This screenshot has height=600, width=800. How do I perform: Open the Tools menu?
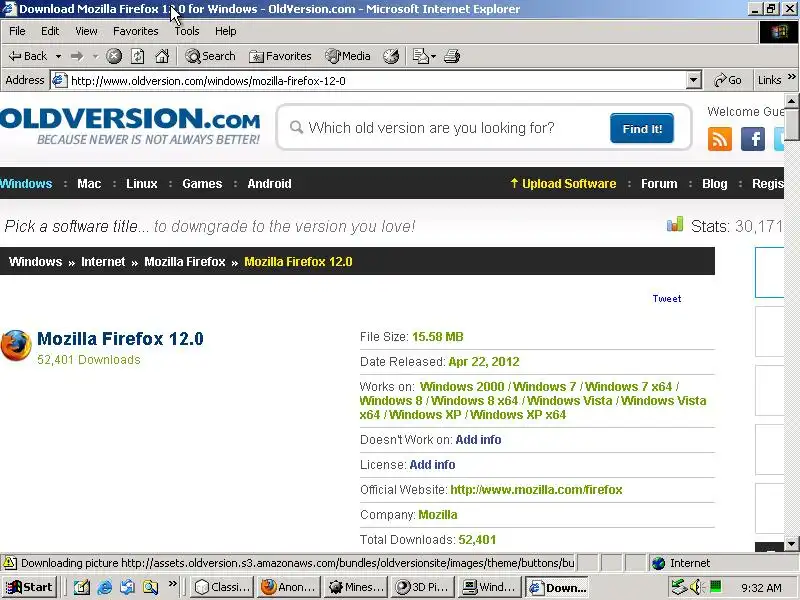pyautogui.click(x=187, y=31)
